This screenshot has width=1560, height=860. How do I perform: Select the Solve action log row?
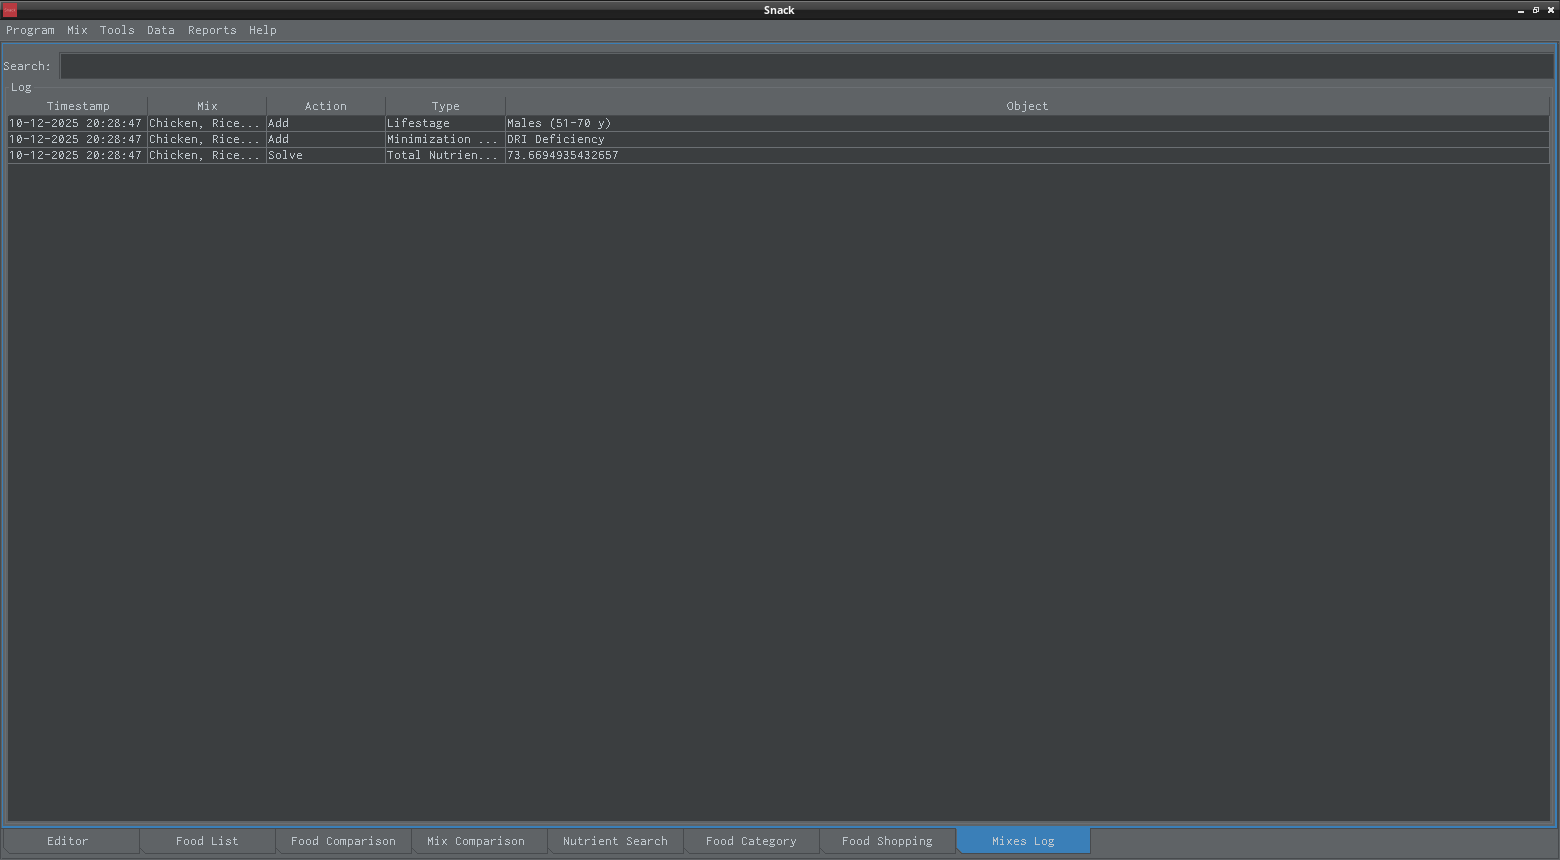(285, 155)
